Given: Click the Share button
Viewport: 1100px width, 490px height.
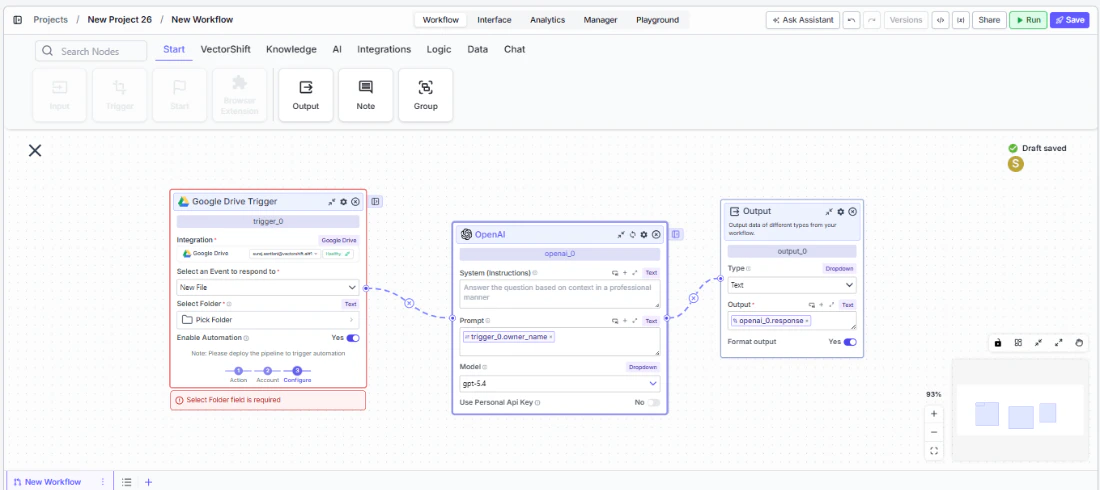Looking at the screenshot, I should coord(989,20).
